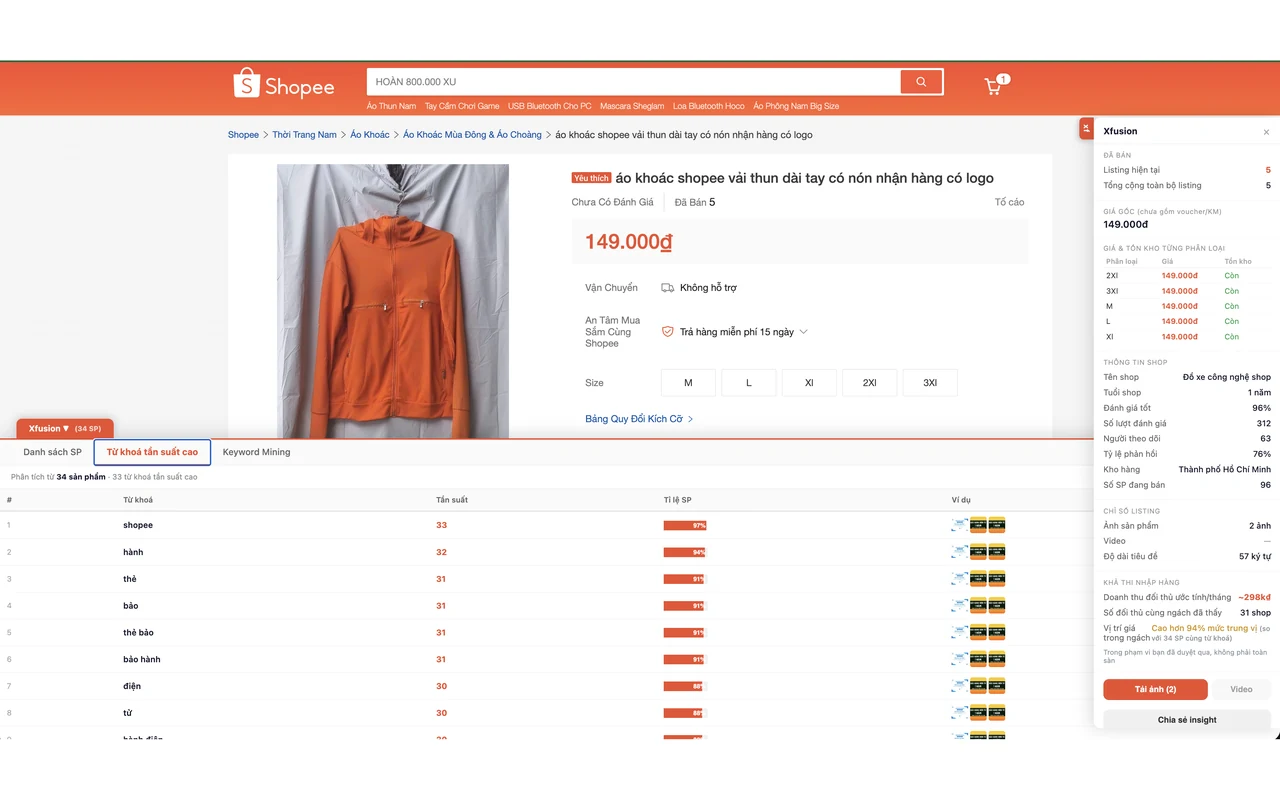The image size is (1280, 800).
Task: Open the Loa Bluetooth Hoco suggestion
Action: [709, 106]
